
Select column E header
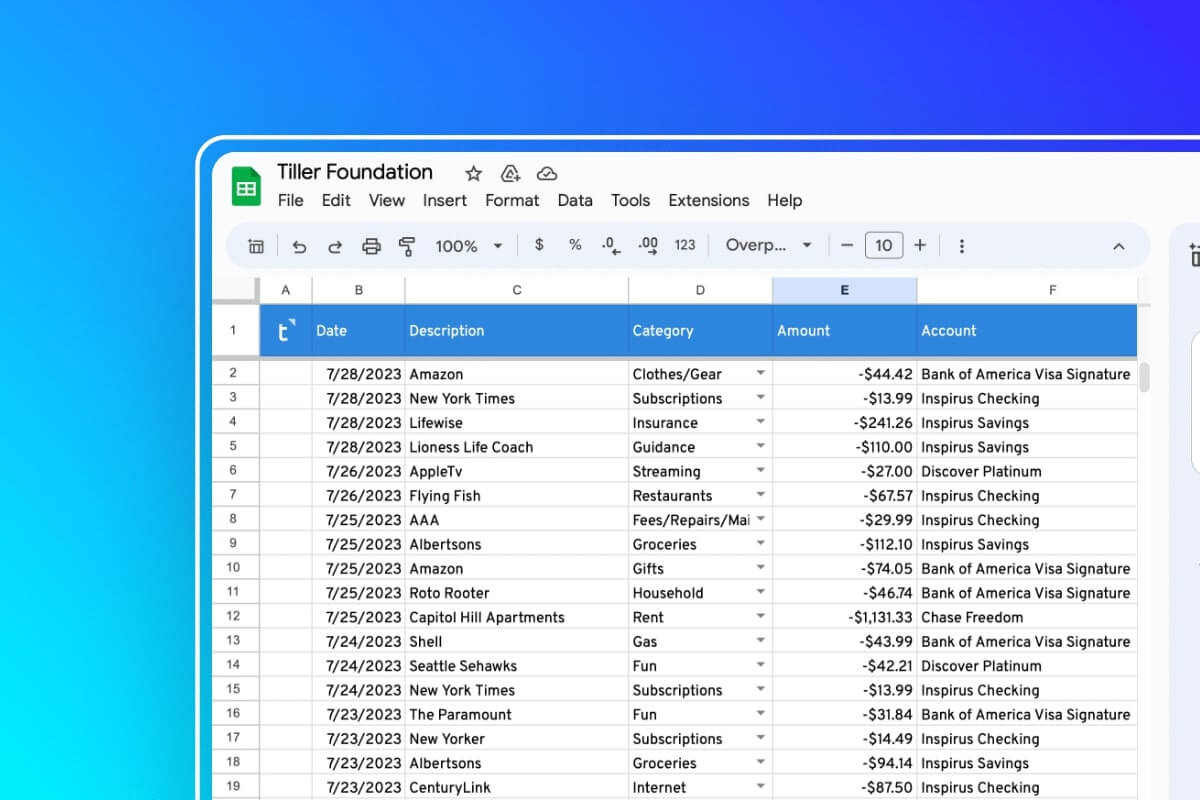pyautogui.click(x=845, y=290)
